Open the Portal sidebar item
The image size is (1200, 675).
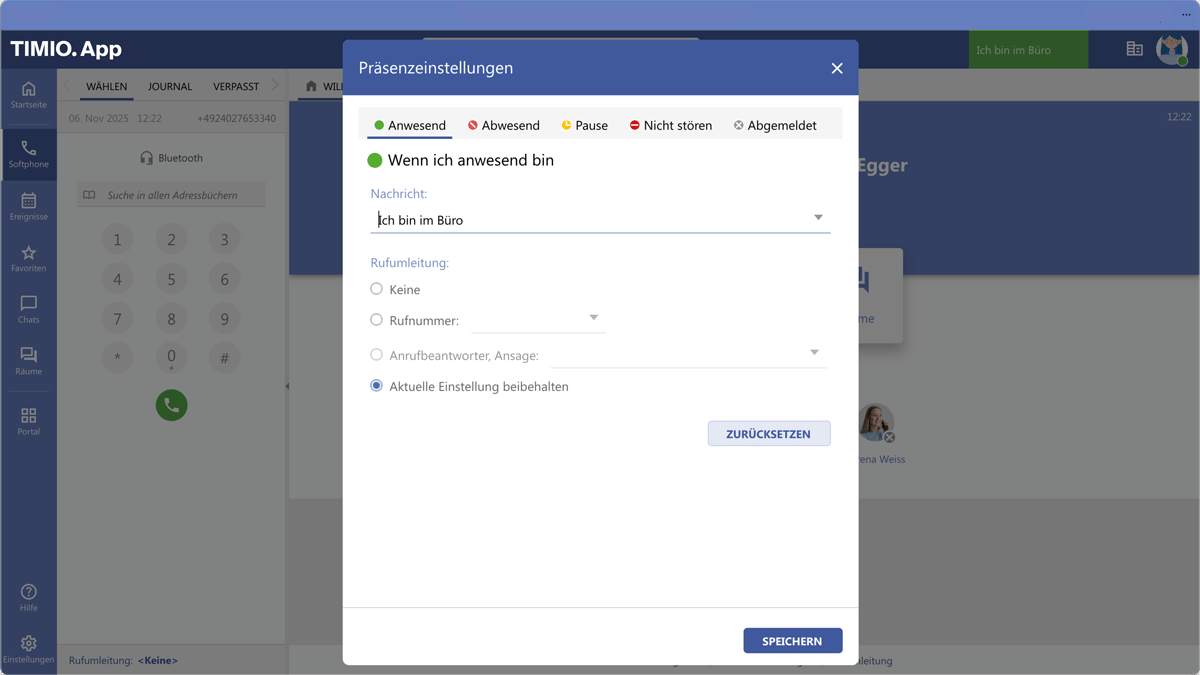[x=29, y=418]
